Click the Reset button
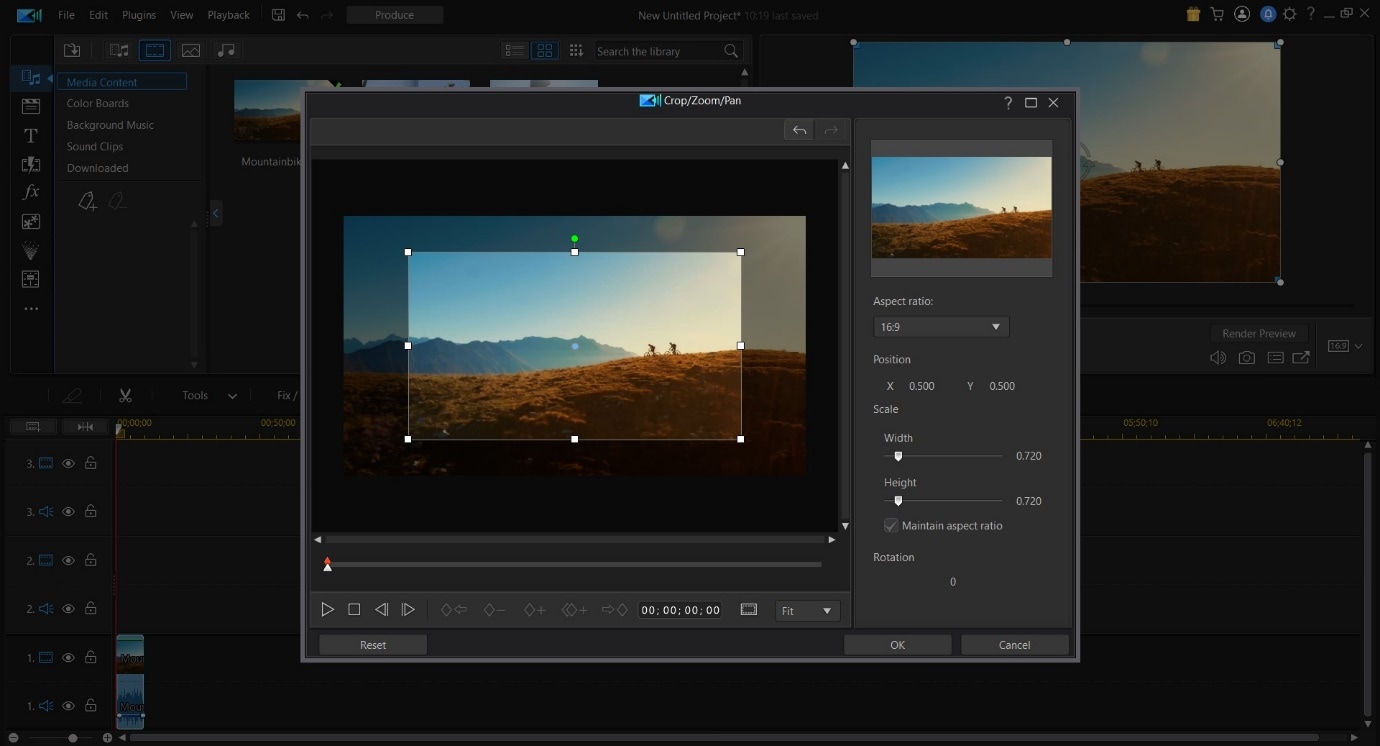 pos(373,645)
